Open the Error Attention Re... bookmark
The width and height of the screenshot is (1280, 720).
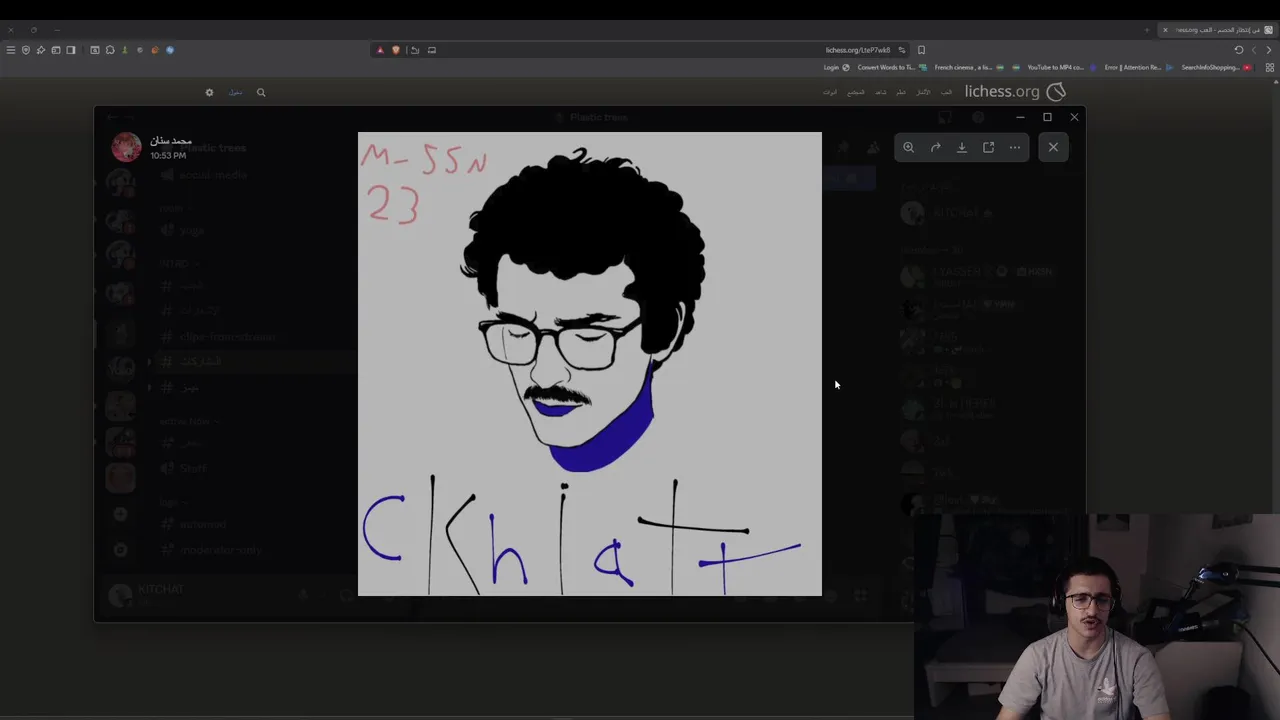1138,67
